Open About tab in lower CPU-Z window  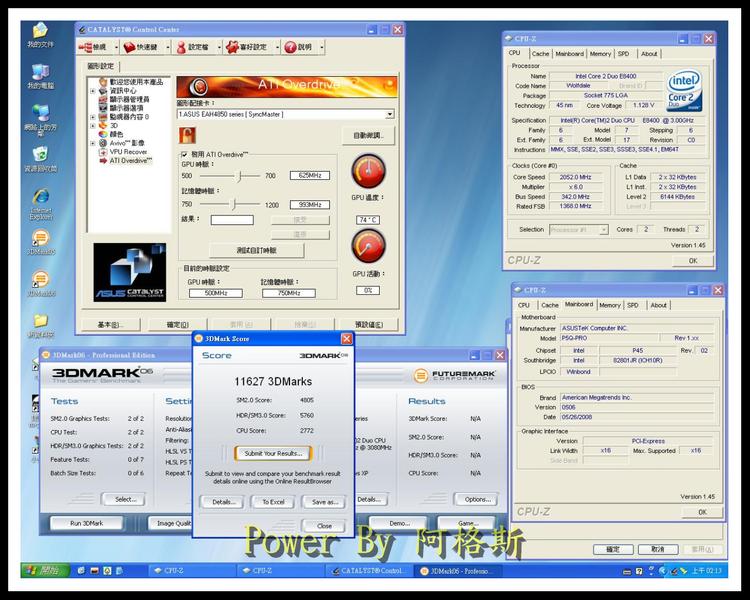658,305
